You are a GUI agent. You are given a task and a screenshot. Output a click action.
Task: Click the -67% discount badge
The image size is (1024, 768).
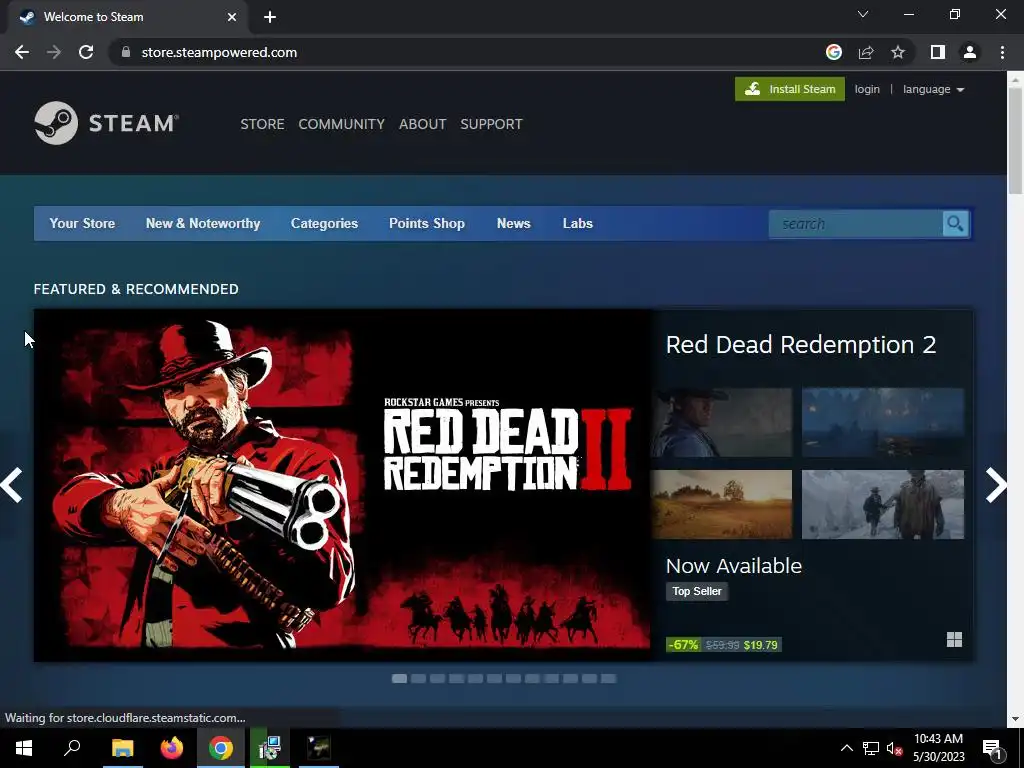click(683, 645)
